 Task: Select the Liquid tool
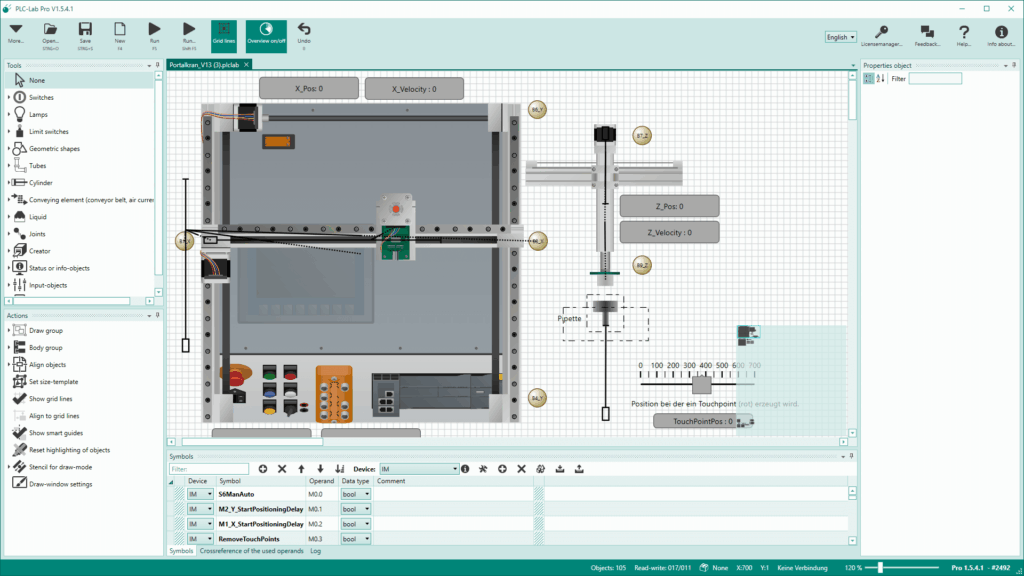tap(37, 217)
